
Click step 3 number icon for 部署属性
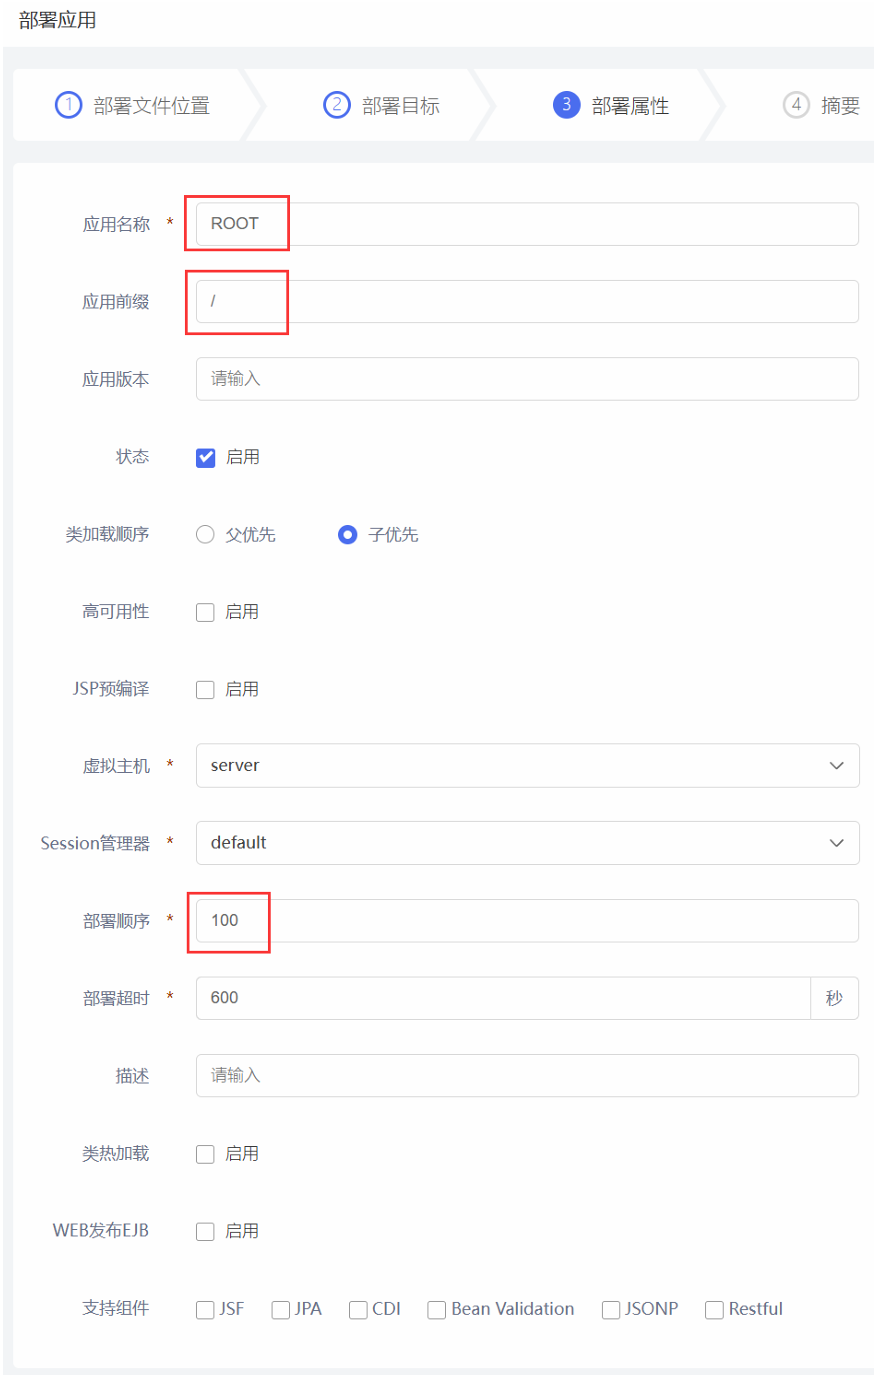566,105
